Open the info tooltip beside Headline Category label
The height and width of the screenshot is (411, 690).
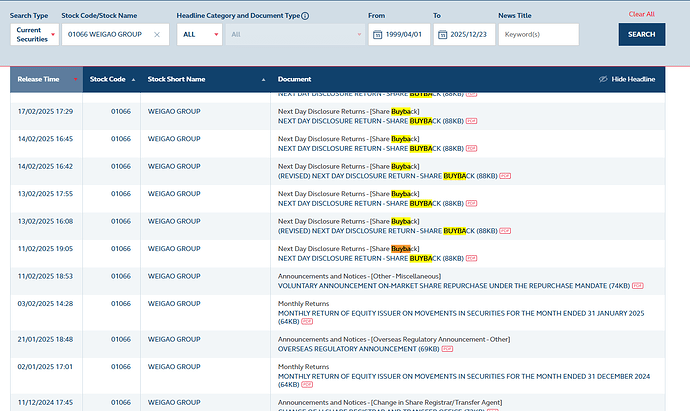pos(305,16)
